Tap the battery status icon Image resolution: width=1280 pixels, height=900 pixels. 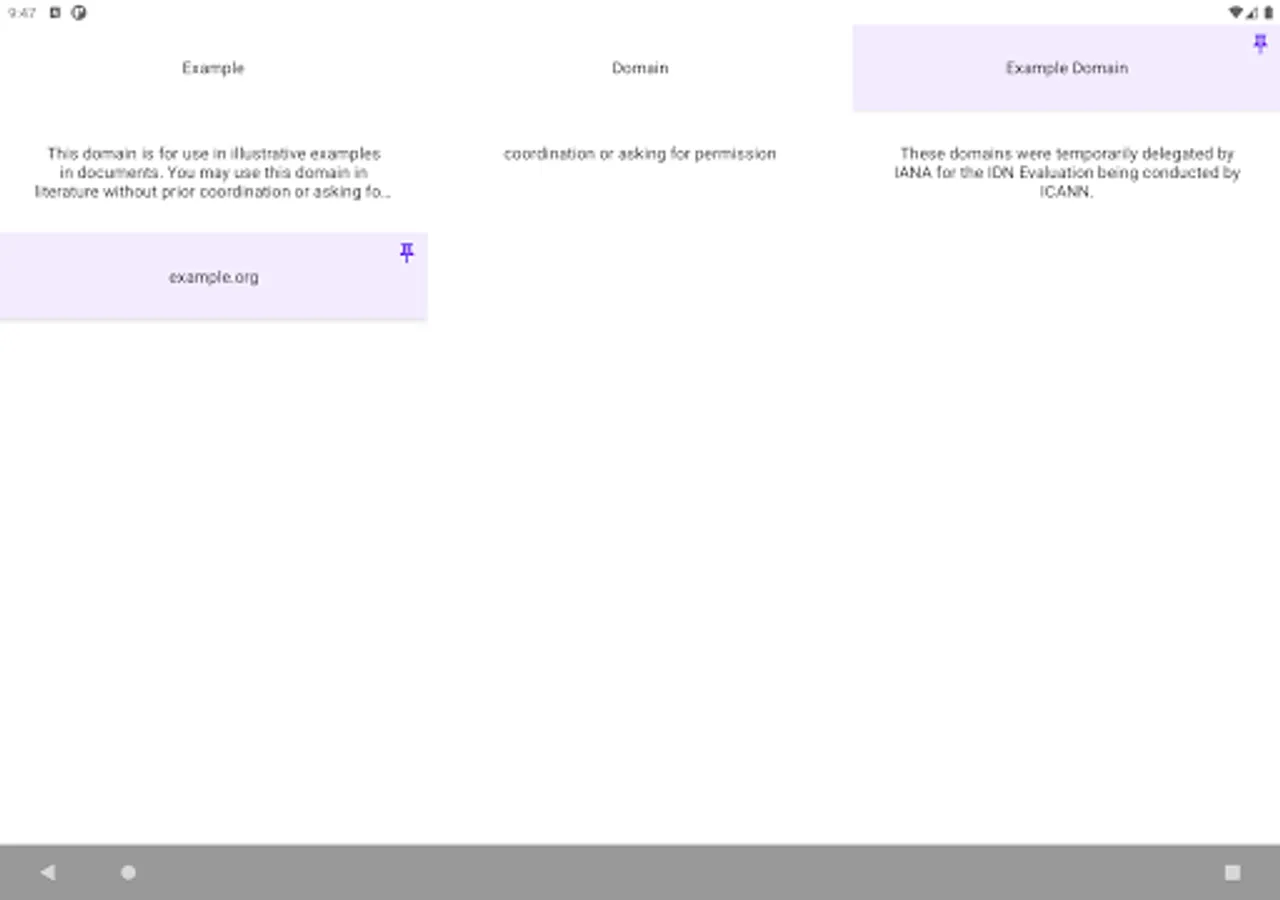pos(1268,13)
